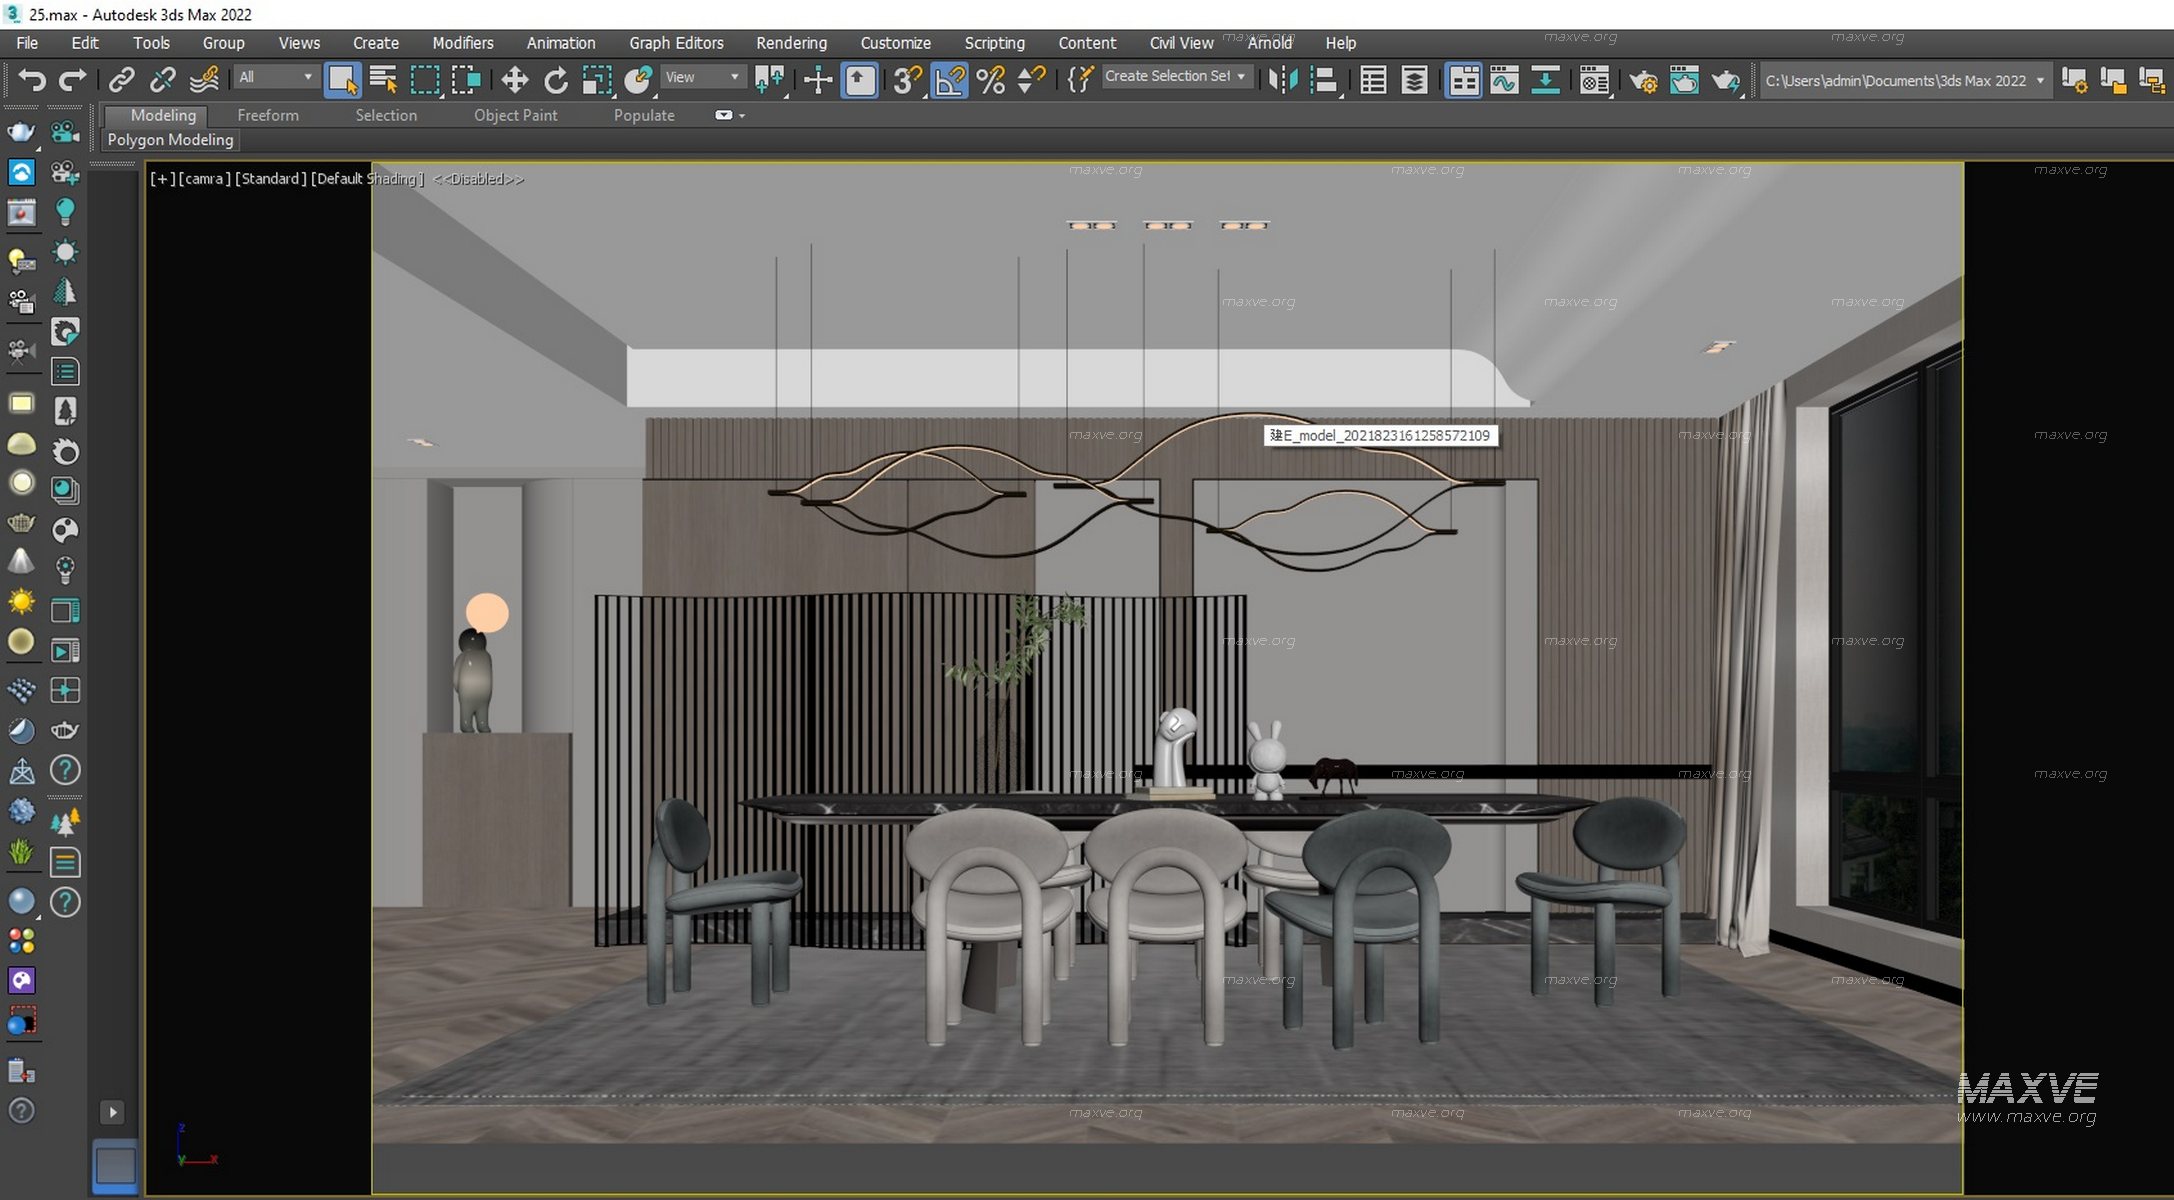Open the Select by Name dialog

point(383,78)
